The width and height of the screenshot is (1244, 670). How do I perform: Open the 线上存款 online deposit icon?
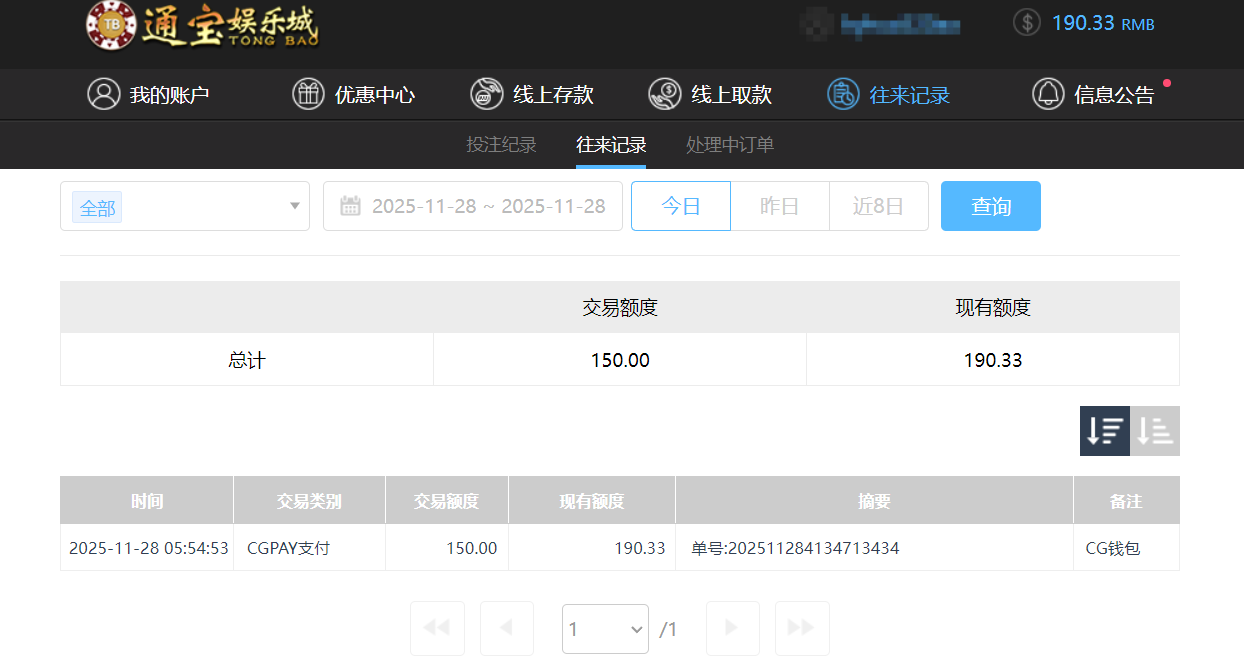coord(487,94)
